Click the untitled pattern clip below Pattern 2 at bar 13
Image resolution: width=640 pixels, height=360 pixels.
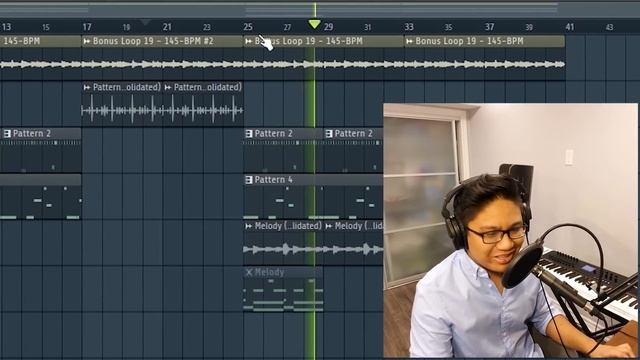point(40,197)
